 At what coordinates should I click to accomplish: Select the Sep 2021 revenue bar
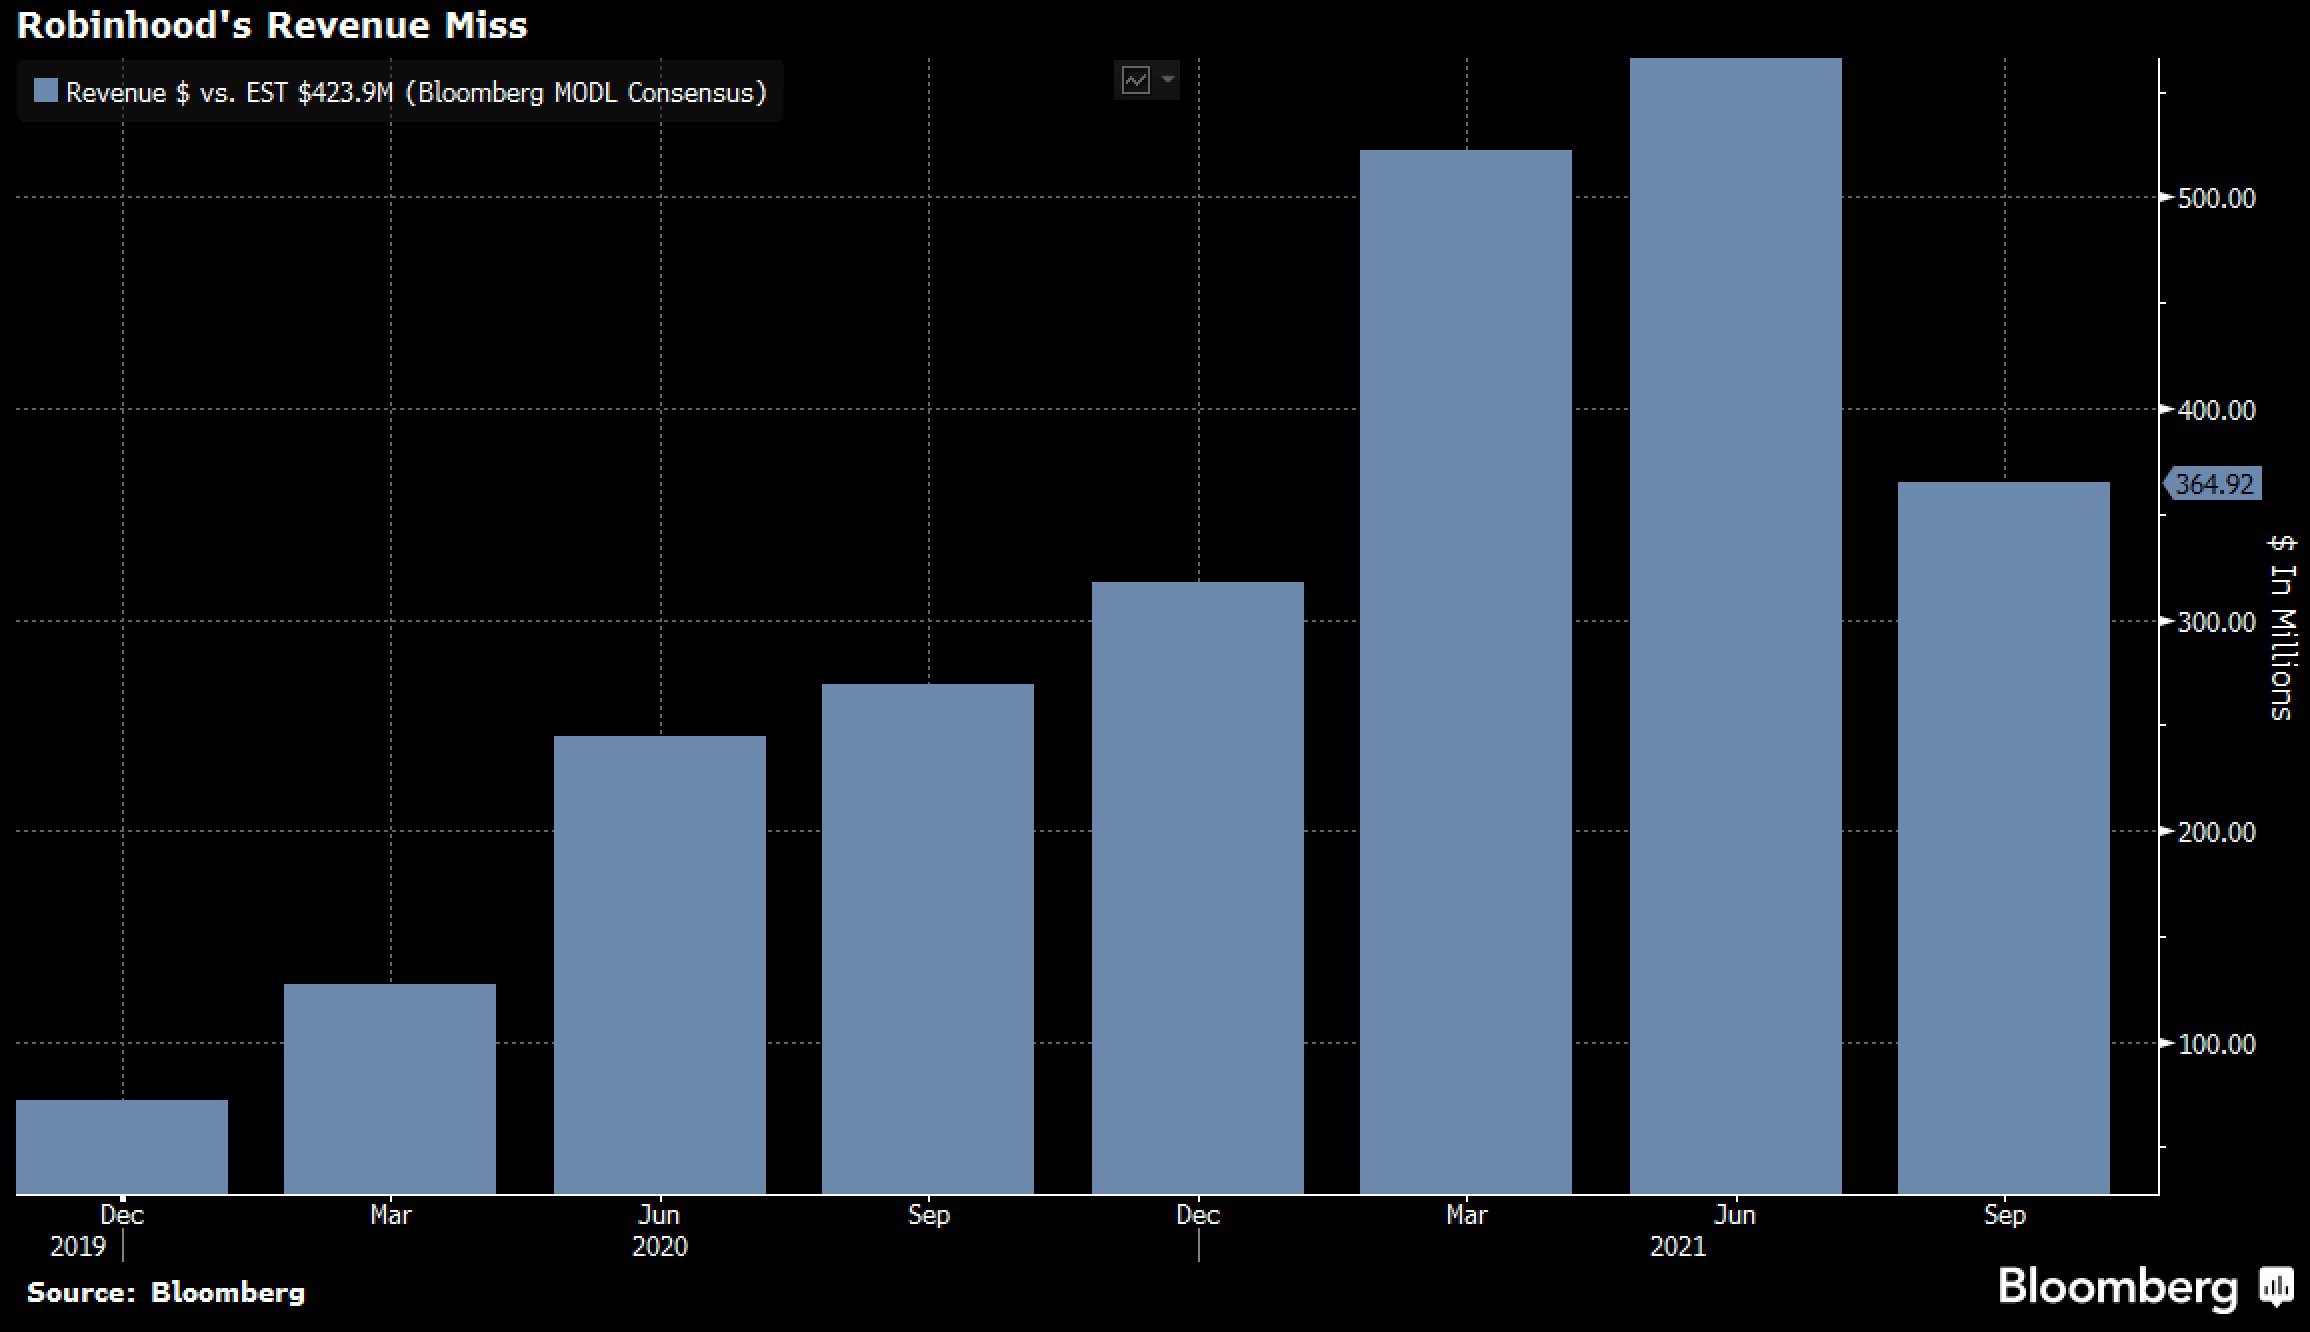click(2004, 838)
